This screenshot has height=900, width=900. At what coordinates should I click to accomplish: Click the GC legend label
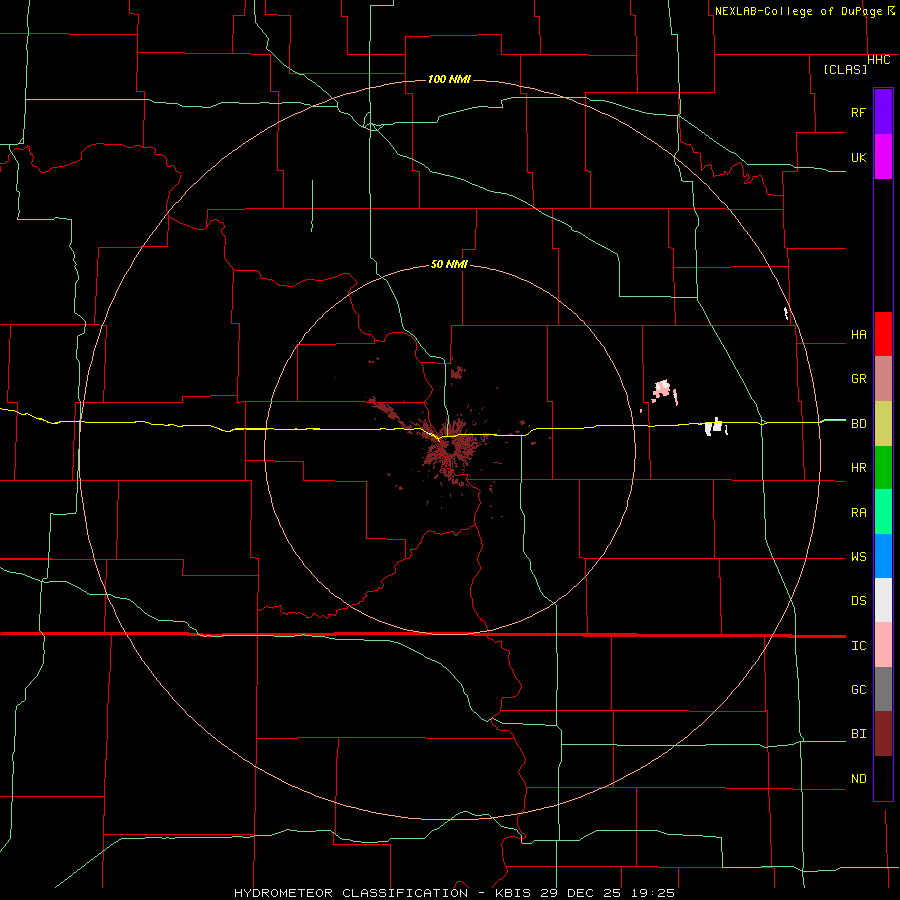pyautogui.click(x=858, y=690)
